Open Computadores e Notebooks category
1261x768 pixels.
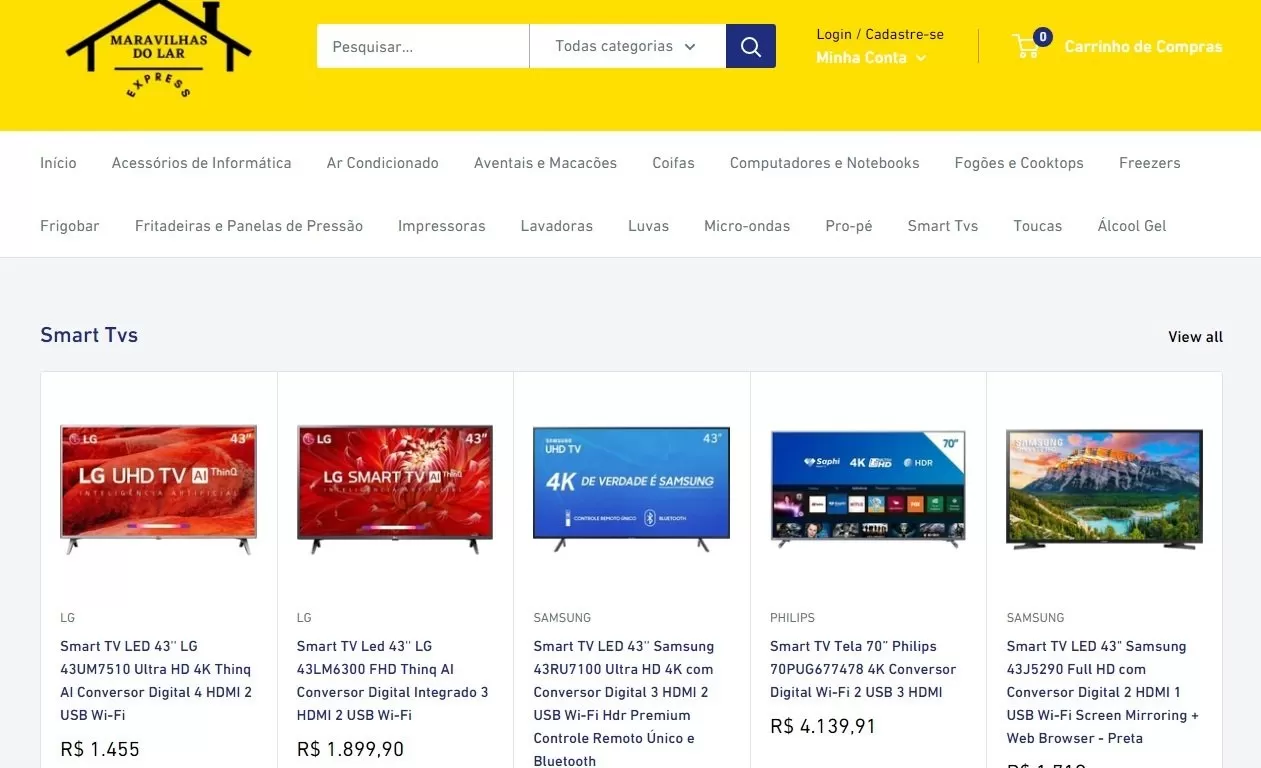(x=824, y=163)
